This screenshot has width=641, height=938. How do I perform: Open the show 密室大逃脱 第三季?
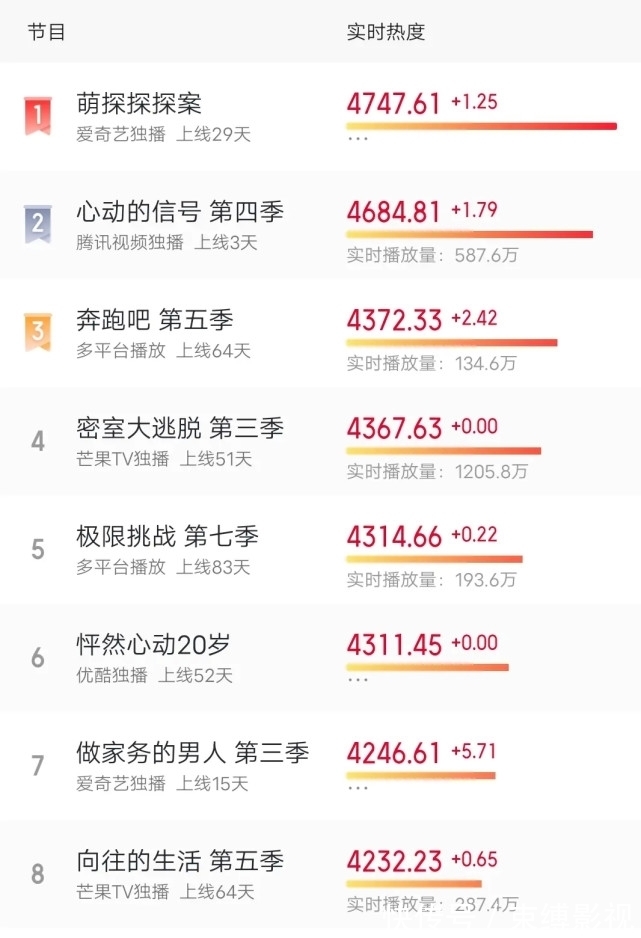click(181, 428)
